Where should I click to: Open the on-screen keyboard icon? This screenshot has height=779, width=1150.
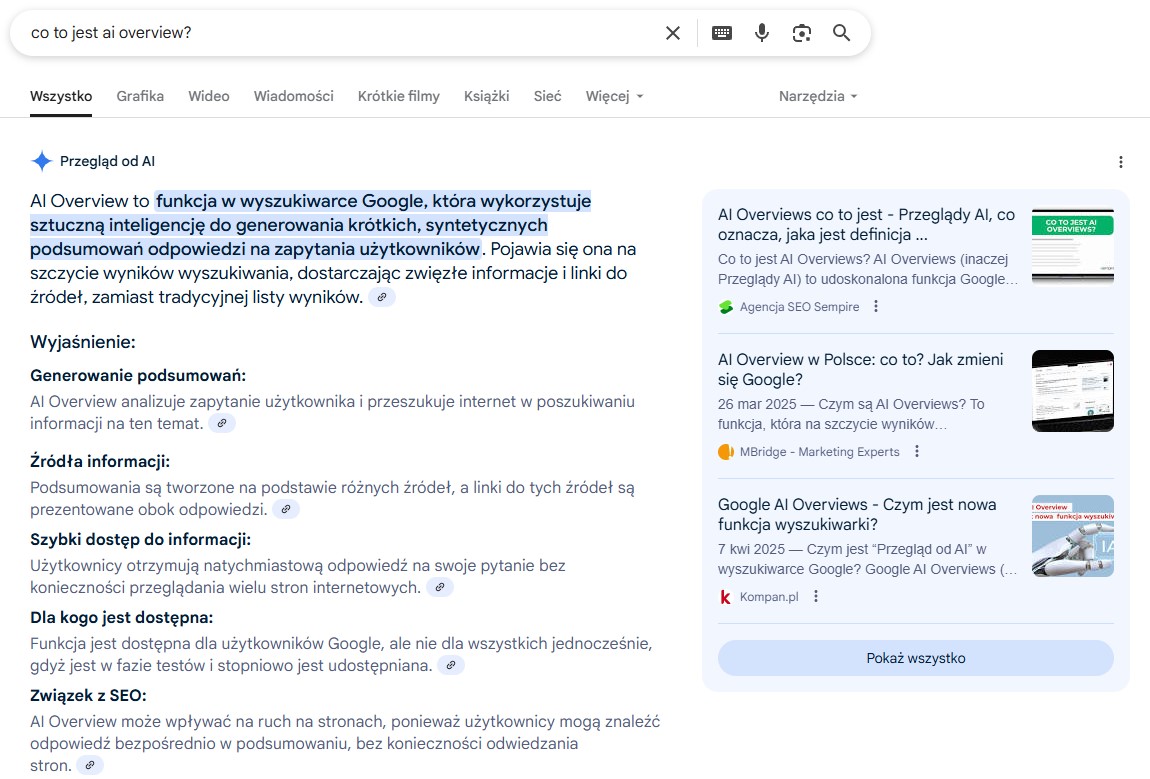coord(722,33)
